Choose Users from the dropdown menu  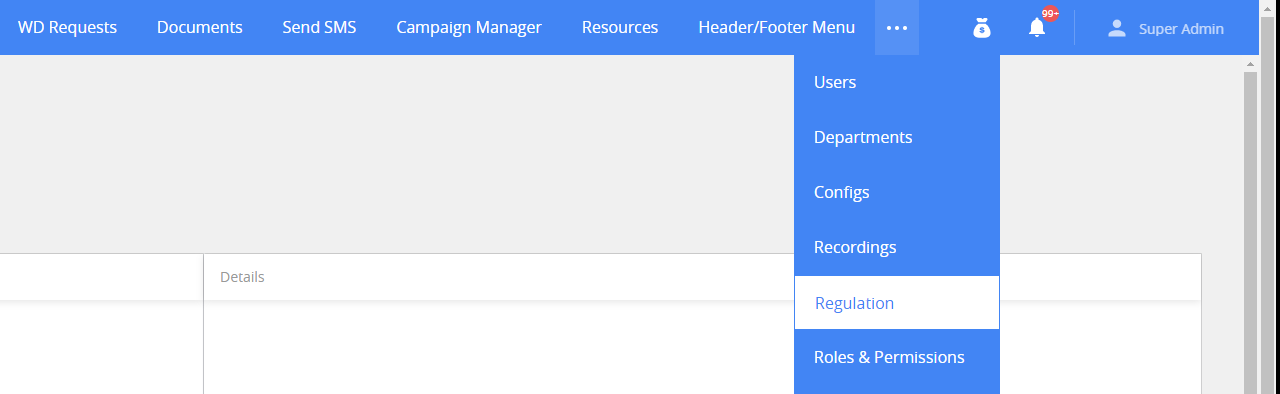click(897, 82)
